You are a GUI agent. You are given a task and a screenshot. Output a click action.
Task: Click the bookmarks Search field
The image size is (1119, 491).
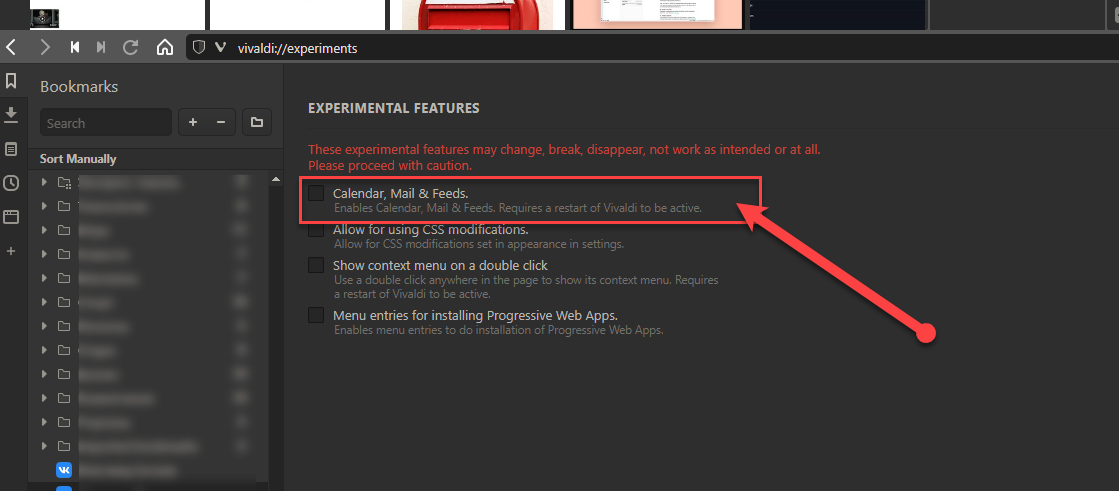pos(106,123)
